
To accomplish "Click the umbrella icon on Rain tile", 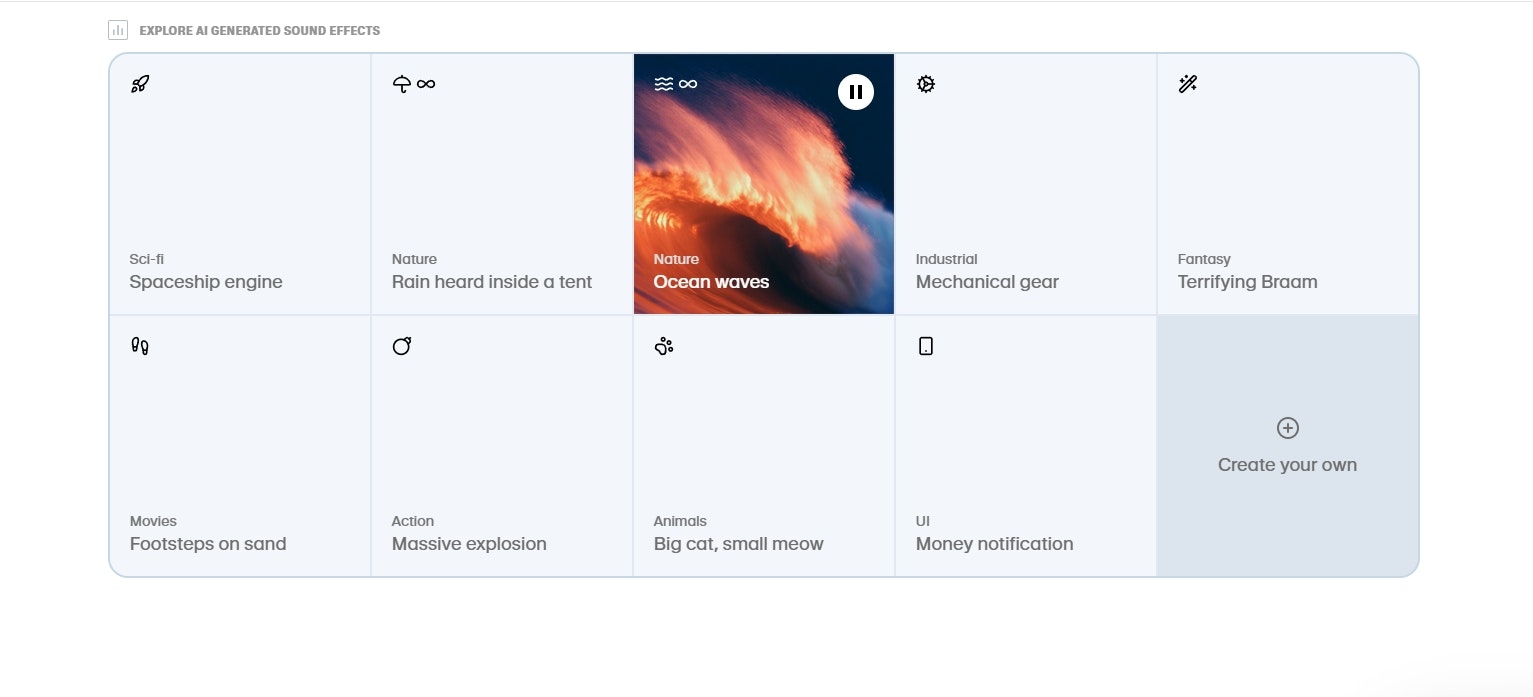I will pyautogui.click(x=402, y=84).
